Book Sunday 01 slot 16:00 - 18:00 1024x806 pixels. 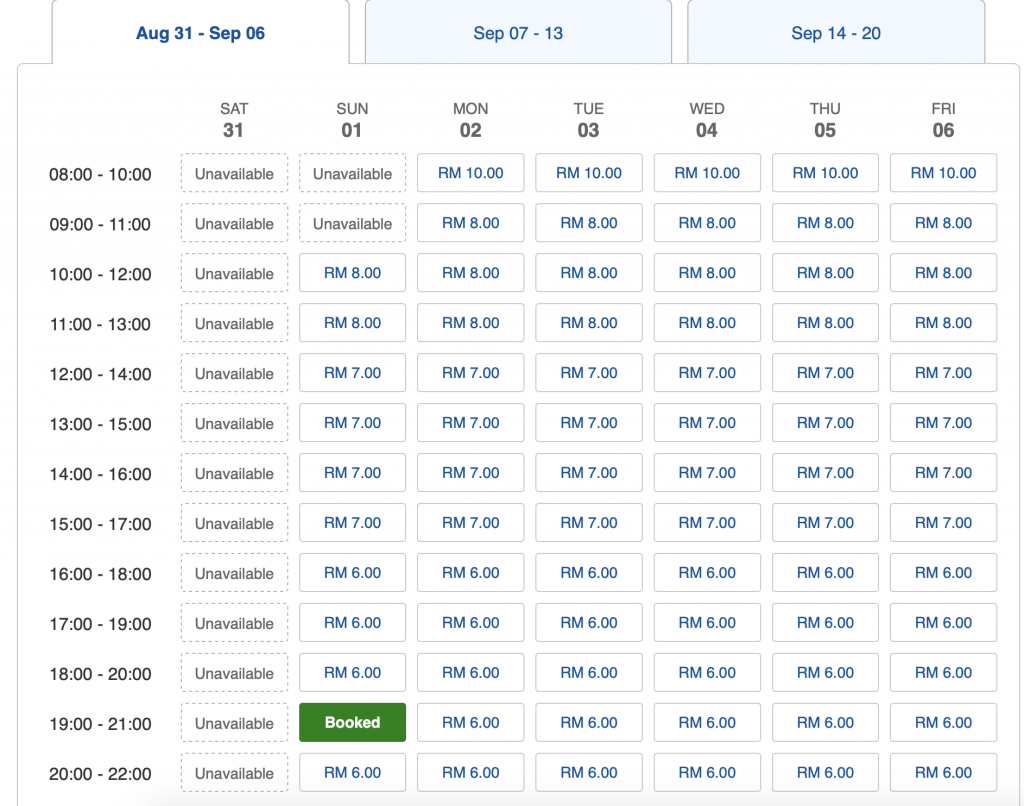point(352,573)
